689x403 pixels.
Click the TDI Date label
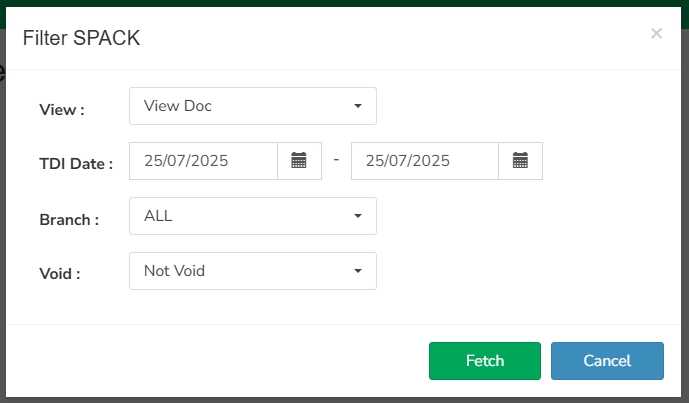[x=76, y=164]
